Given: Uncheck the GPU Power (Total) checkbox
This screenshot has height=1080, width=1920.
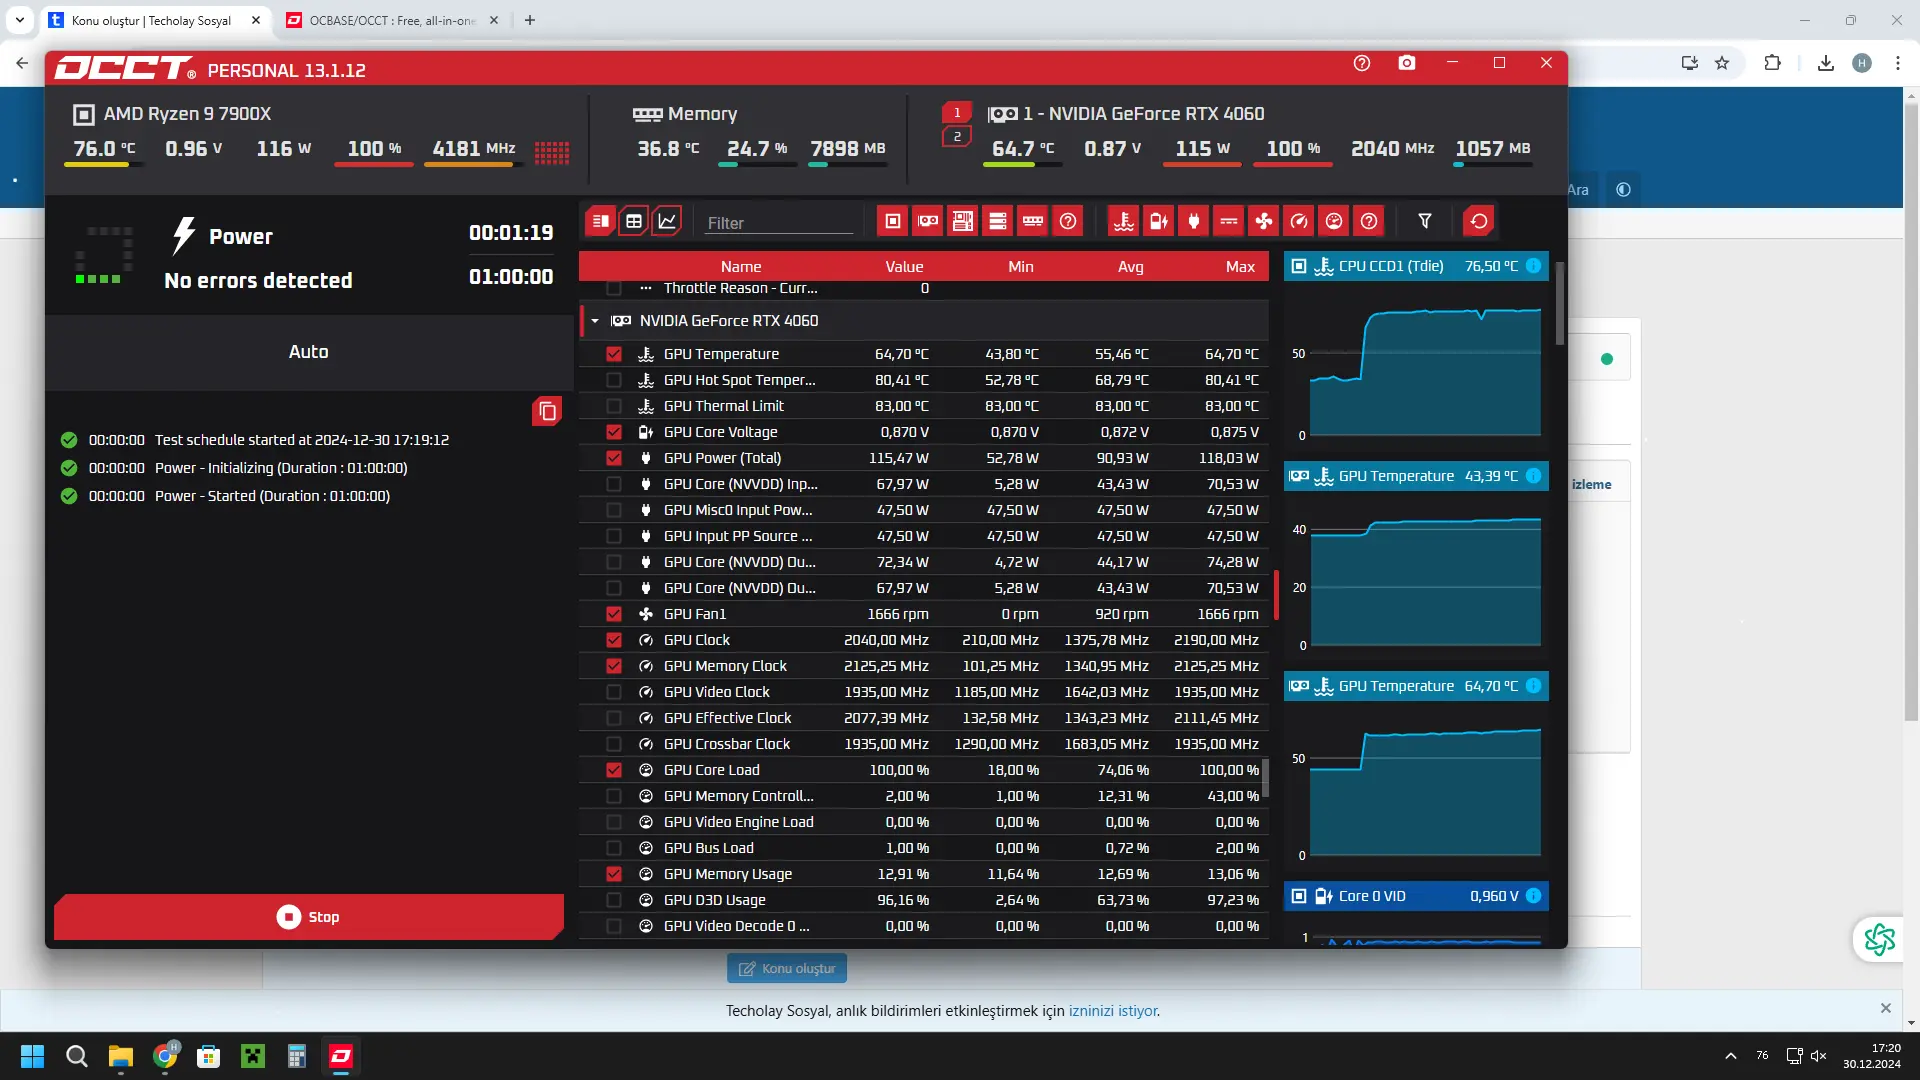Looking at the screenshot, I should coord(614,458).
